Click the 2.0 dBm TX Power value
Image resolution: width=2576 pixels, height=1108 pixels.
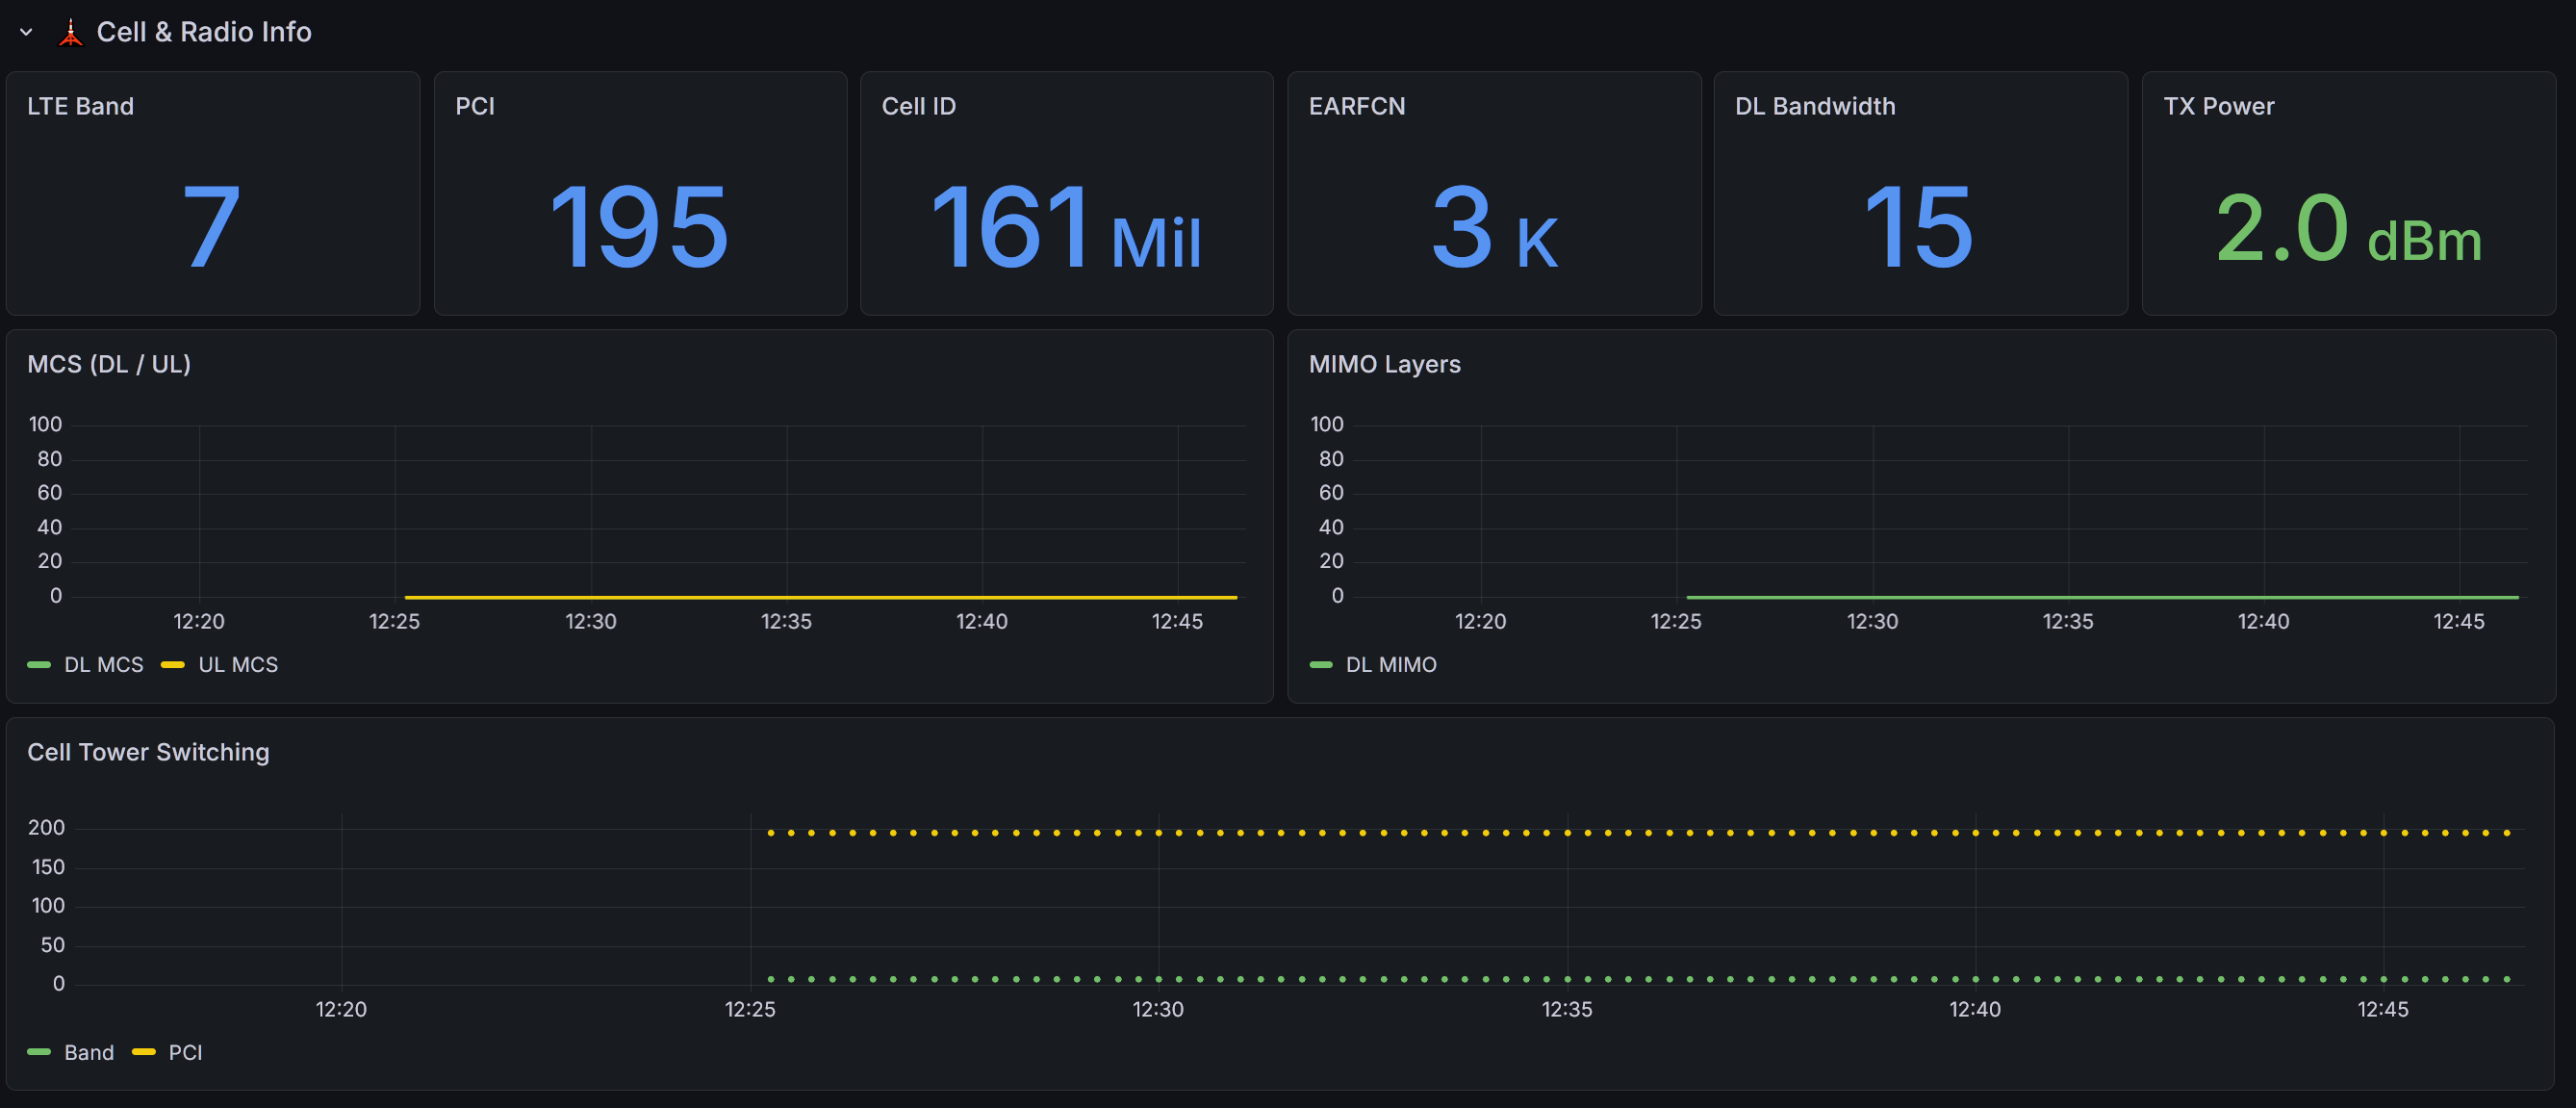coord(2347,230)
